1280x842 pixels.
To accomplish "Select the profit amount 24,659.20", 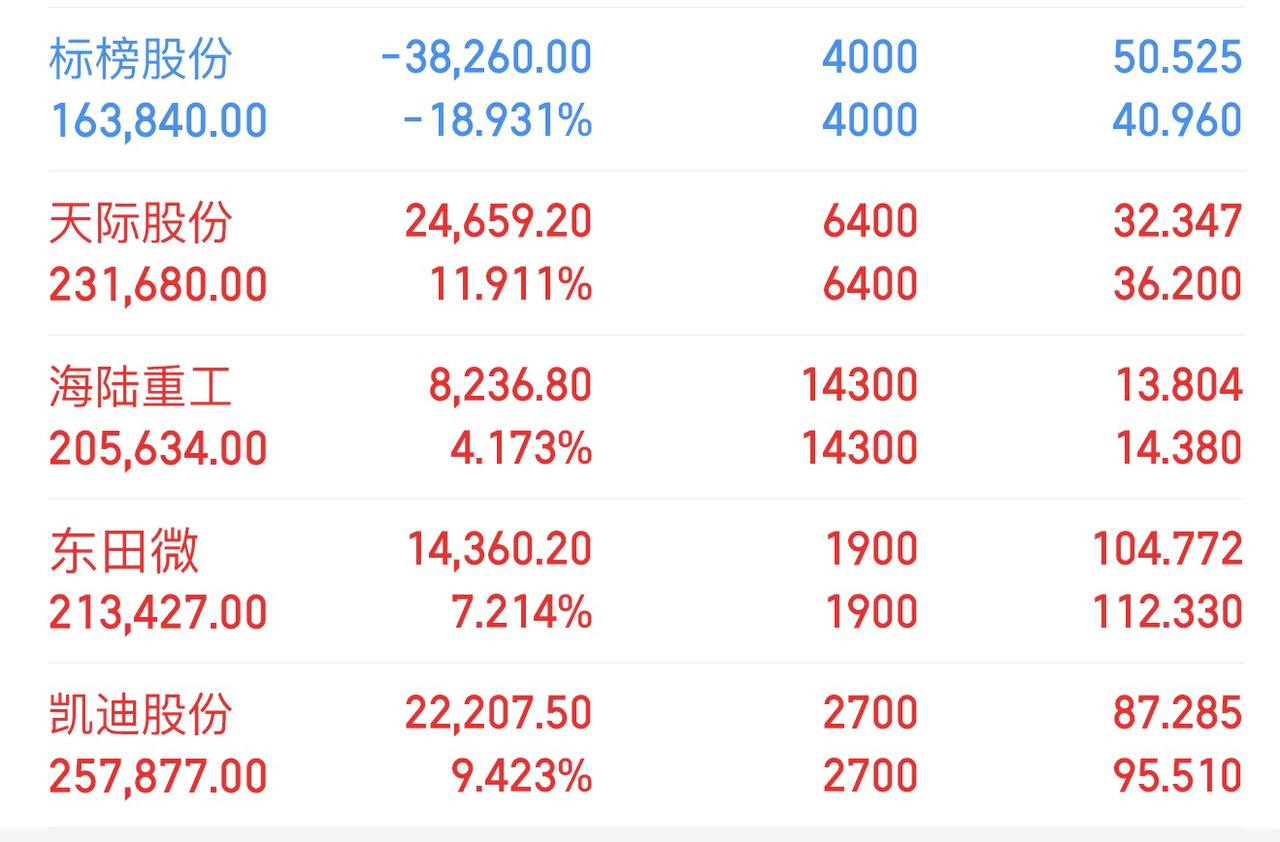I will 498,222.
